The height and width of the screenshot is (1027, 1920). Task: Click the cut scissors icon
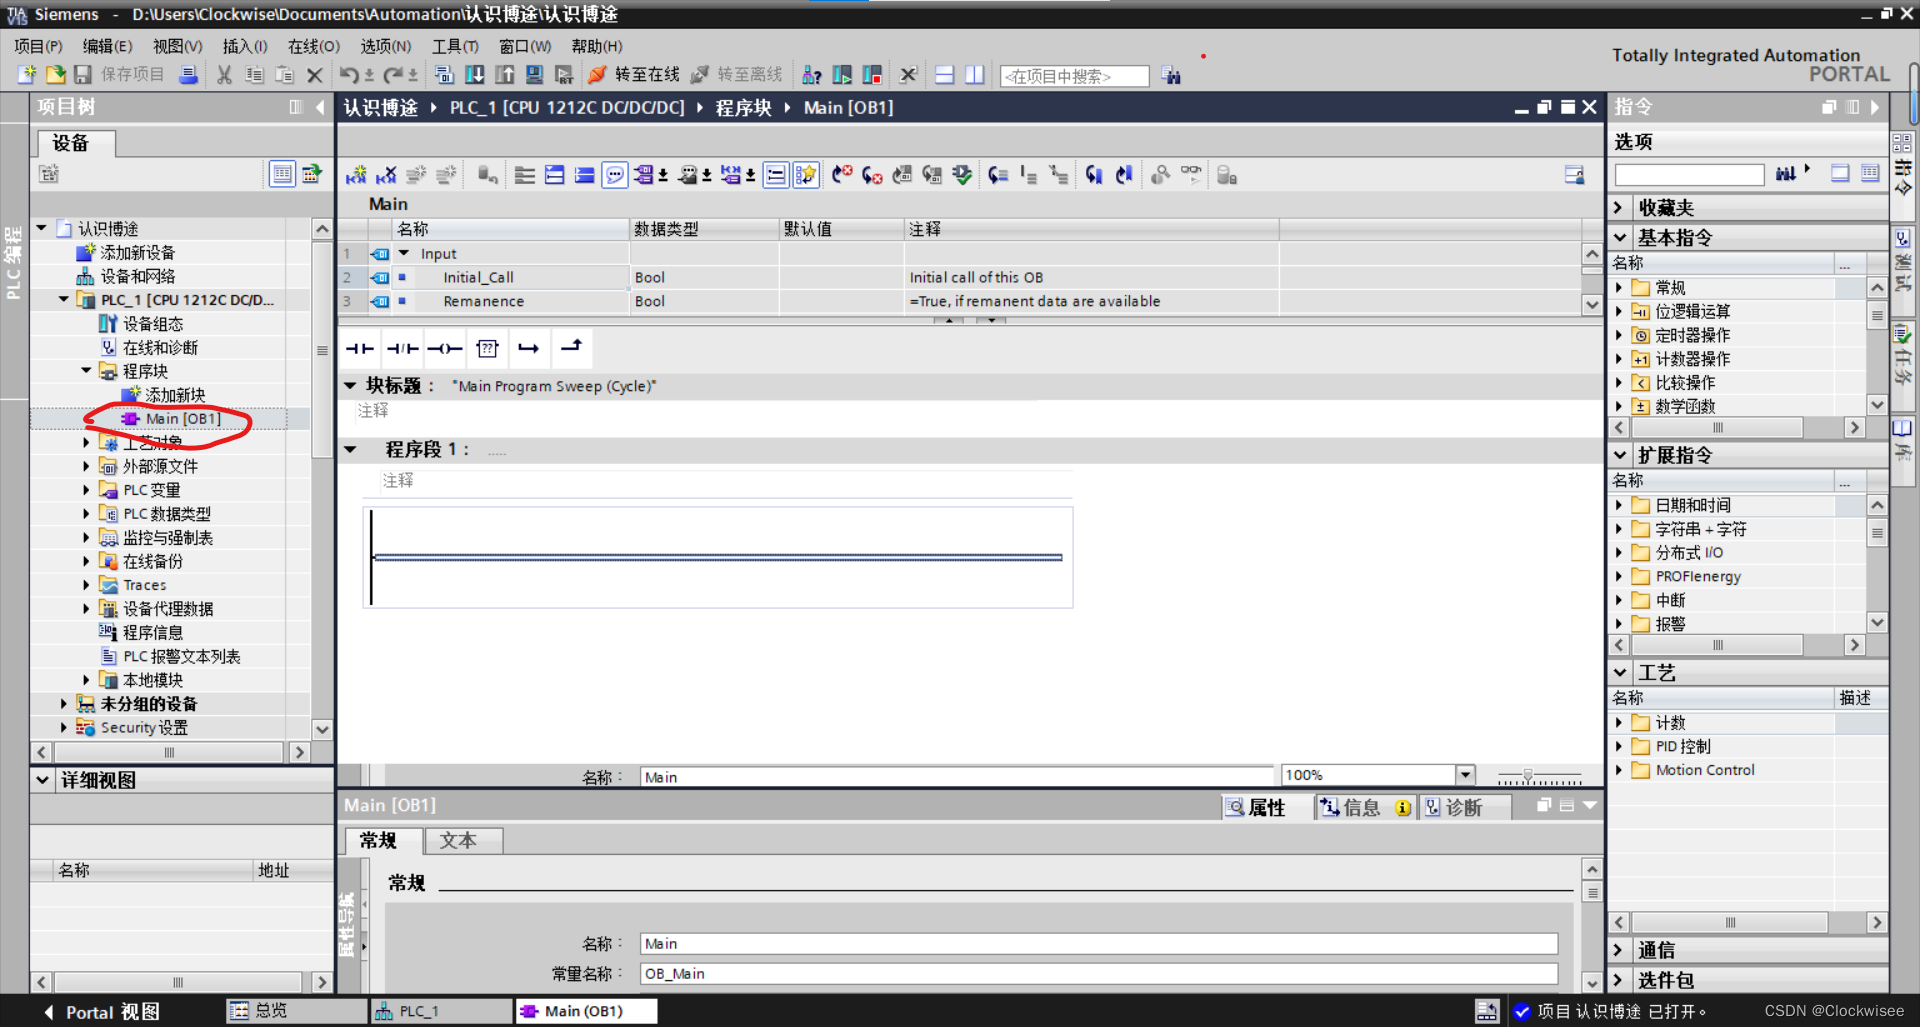225,75
